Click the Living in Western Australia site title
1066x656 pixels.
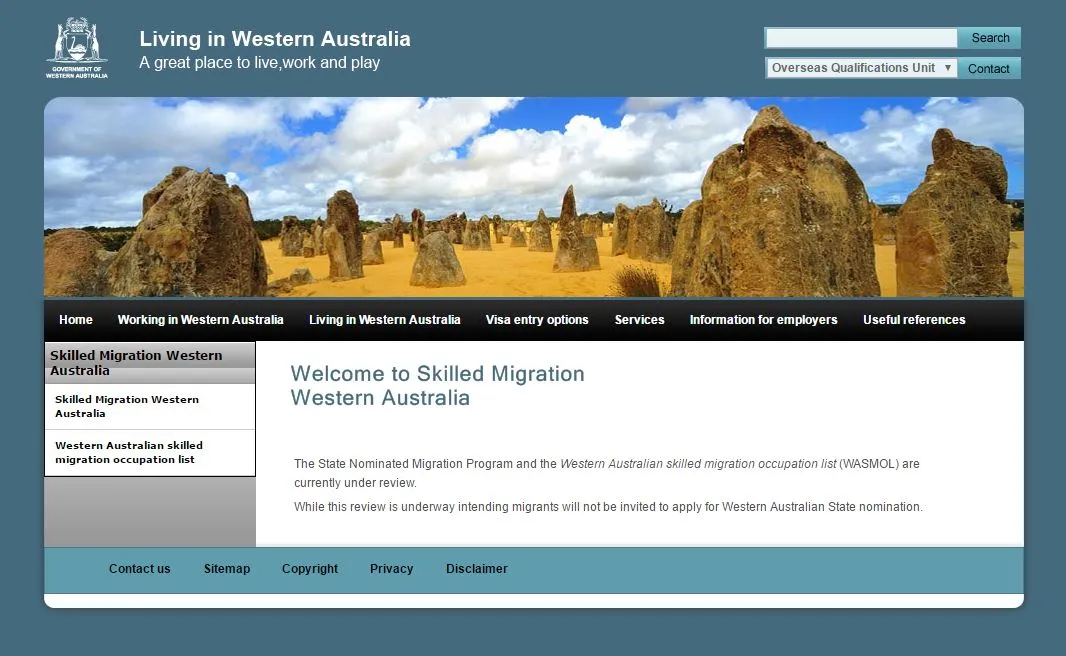point(275,39)
